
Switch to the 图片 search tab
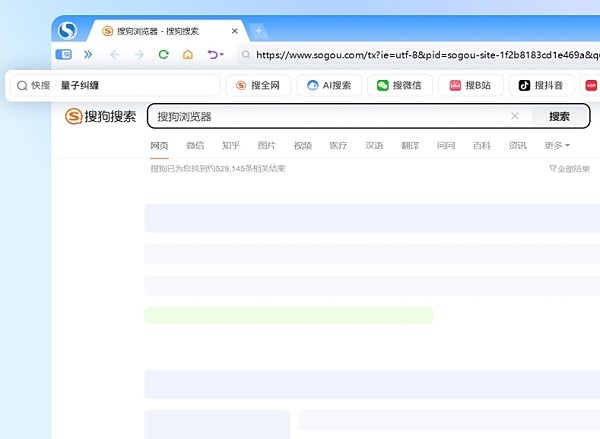tap(266, 146)
